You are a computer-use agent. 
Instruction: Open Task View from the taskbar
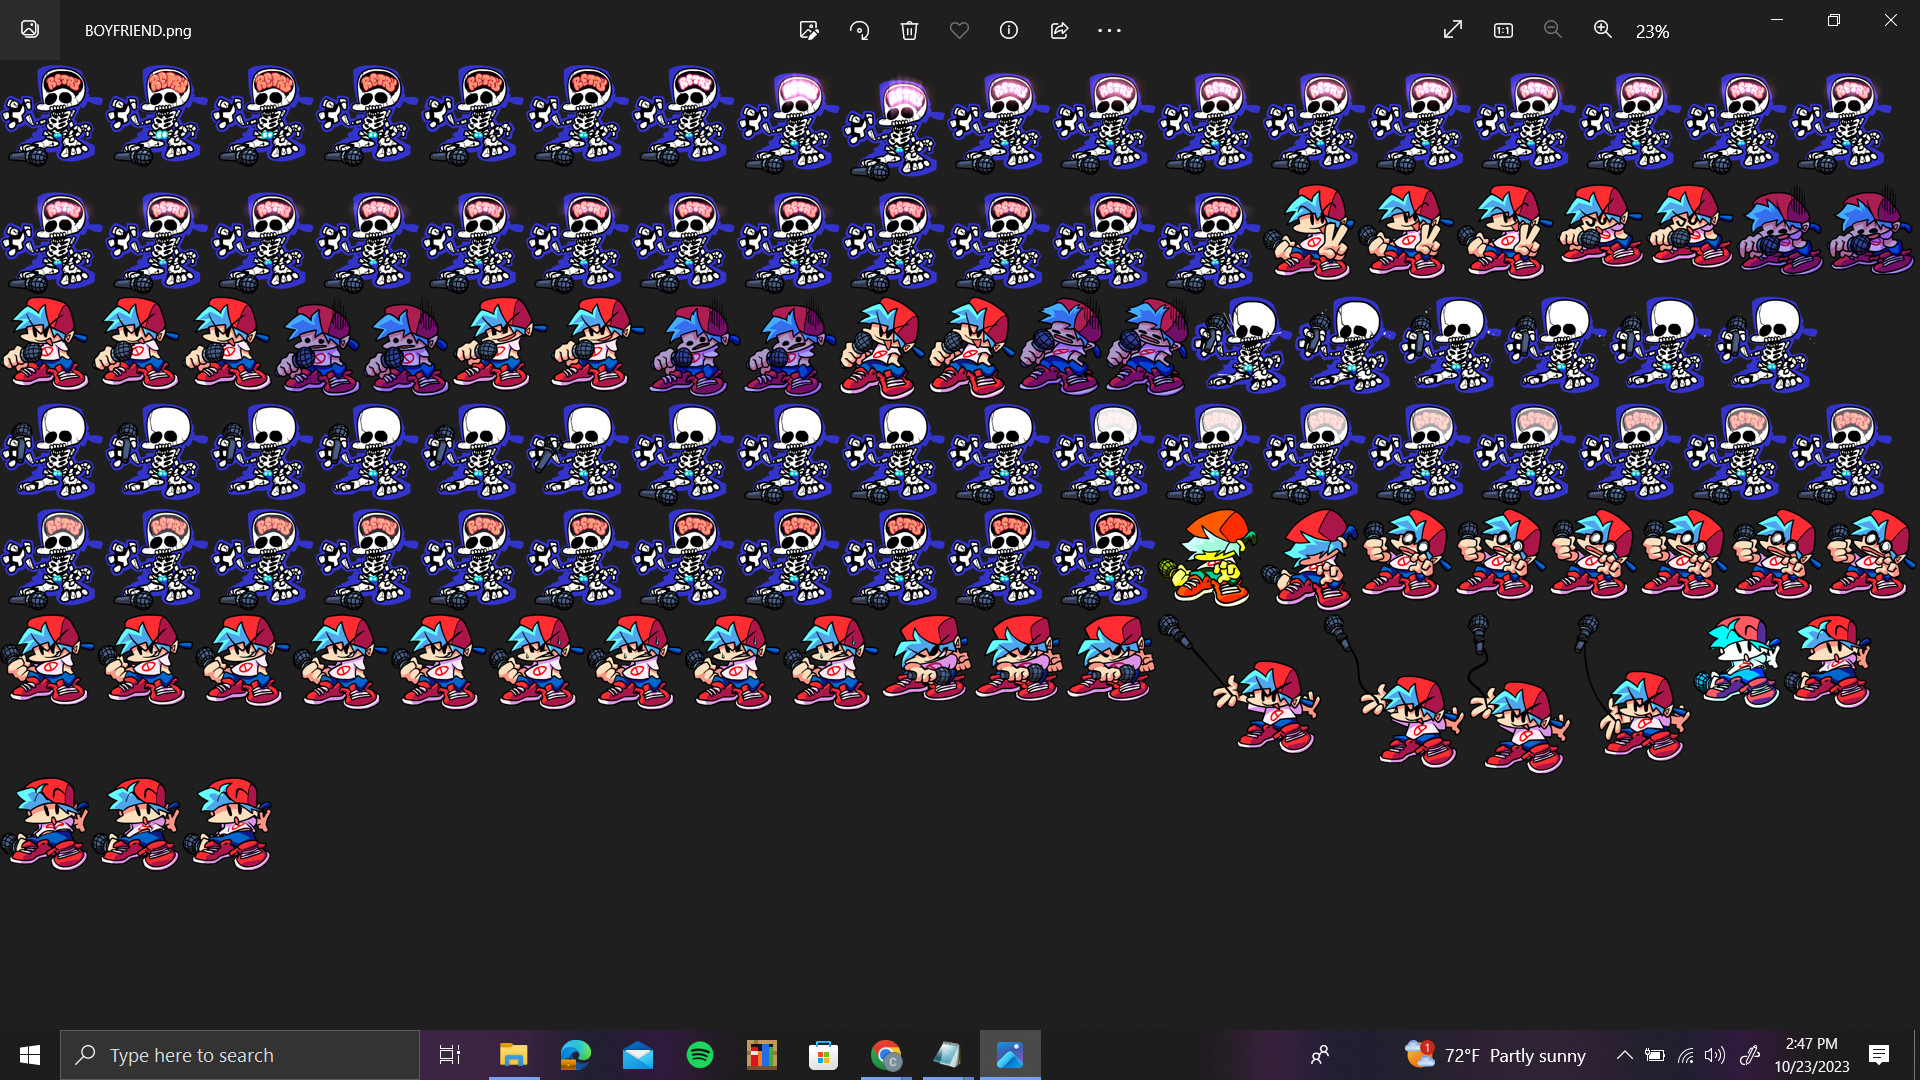click(450, 1055)
